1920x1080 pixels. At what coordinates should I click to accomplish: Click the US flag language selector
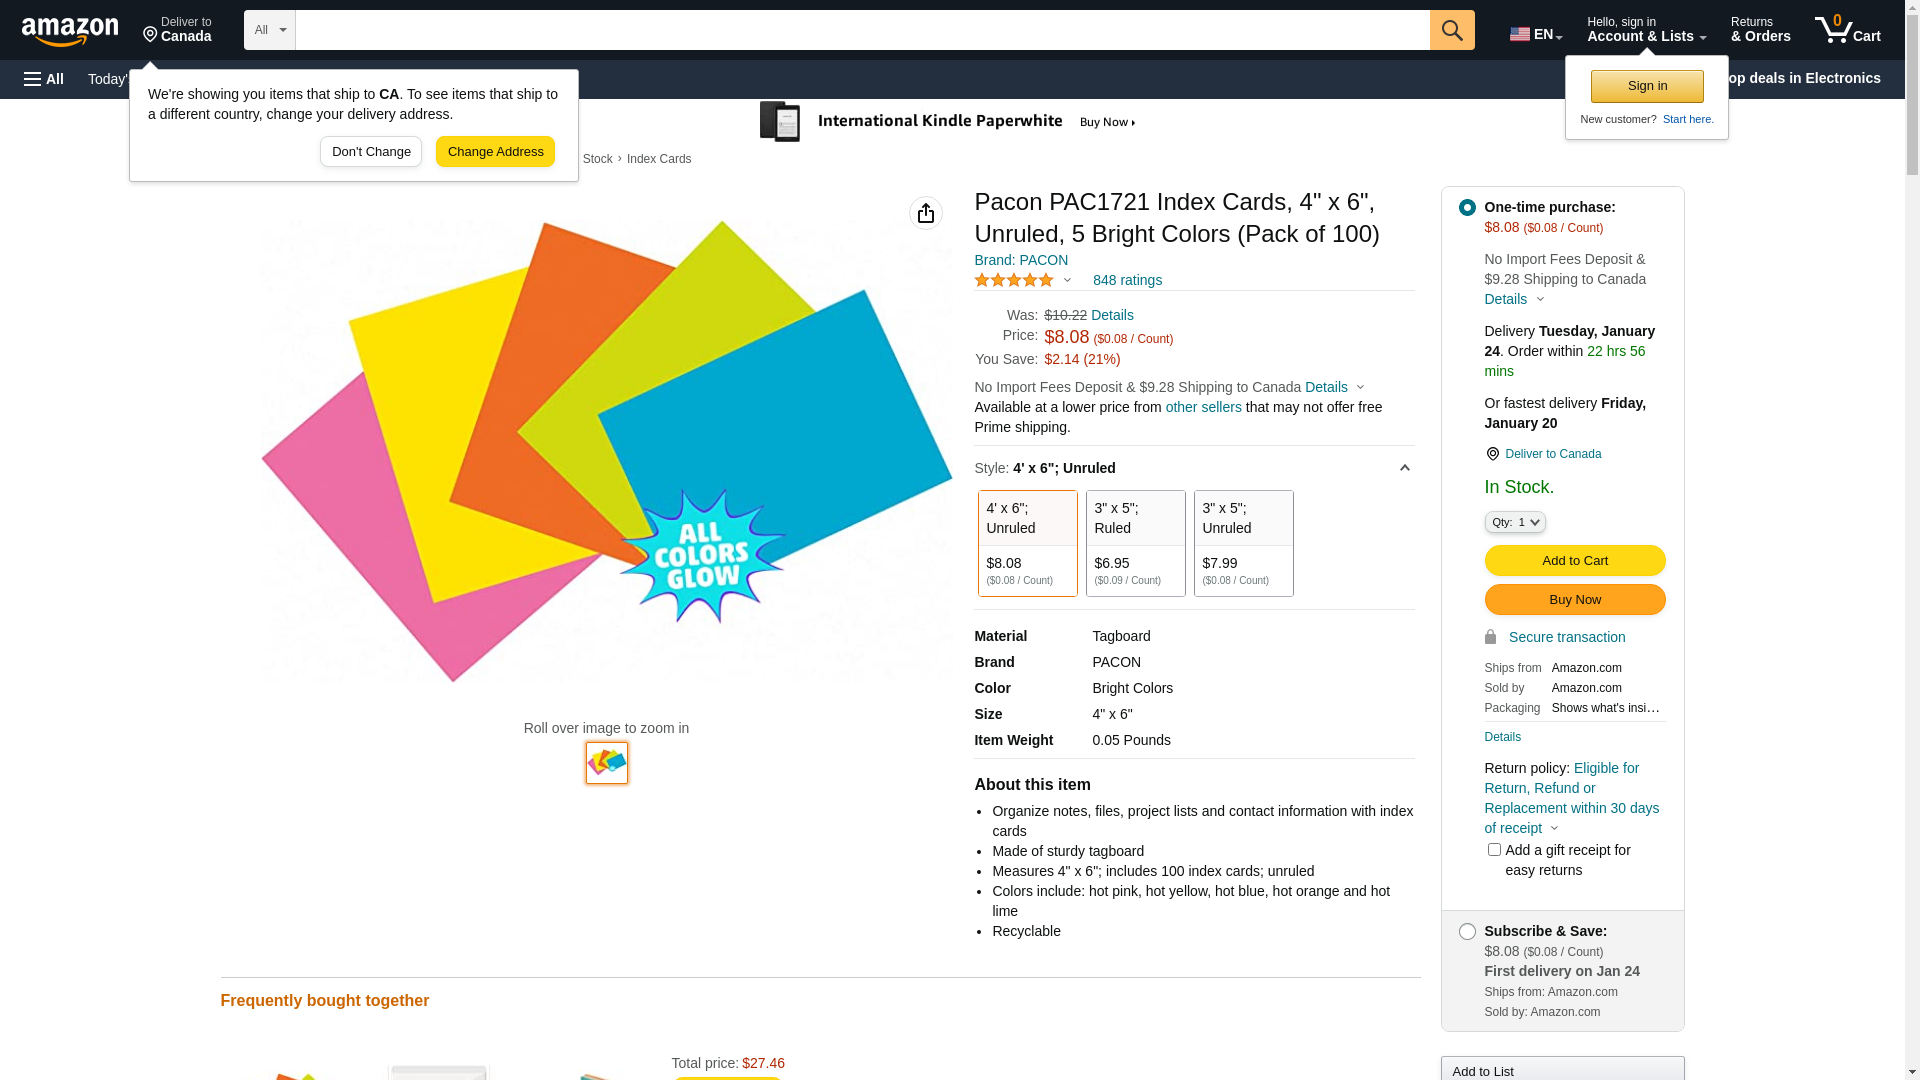pyautogui.click(x=1535, y=34)
